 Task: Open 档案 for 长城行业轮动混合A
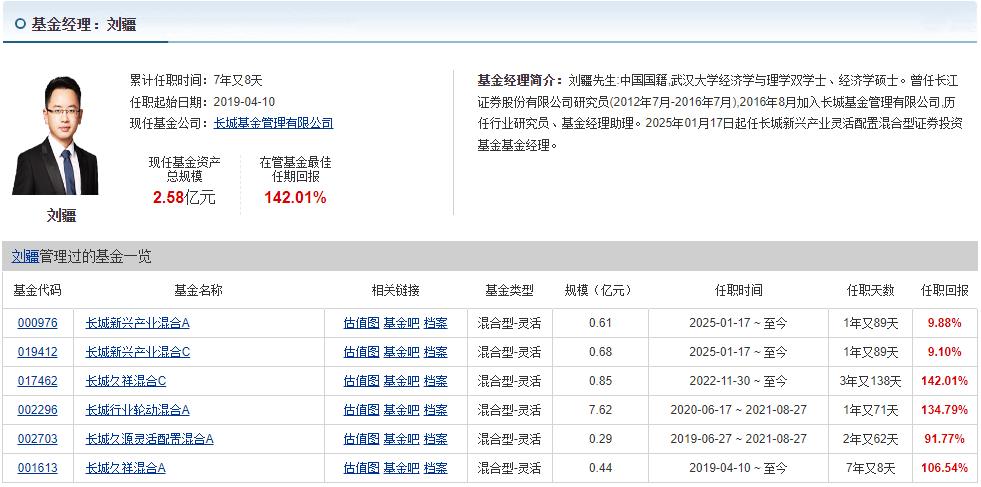coord(435,410)
